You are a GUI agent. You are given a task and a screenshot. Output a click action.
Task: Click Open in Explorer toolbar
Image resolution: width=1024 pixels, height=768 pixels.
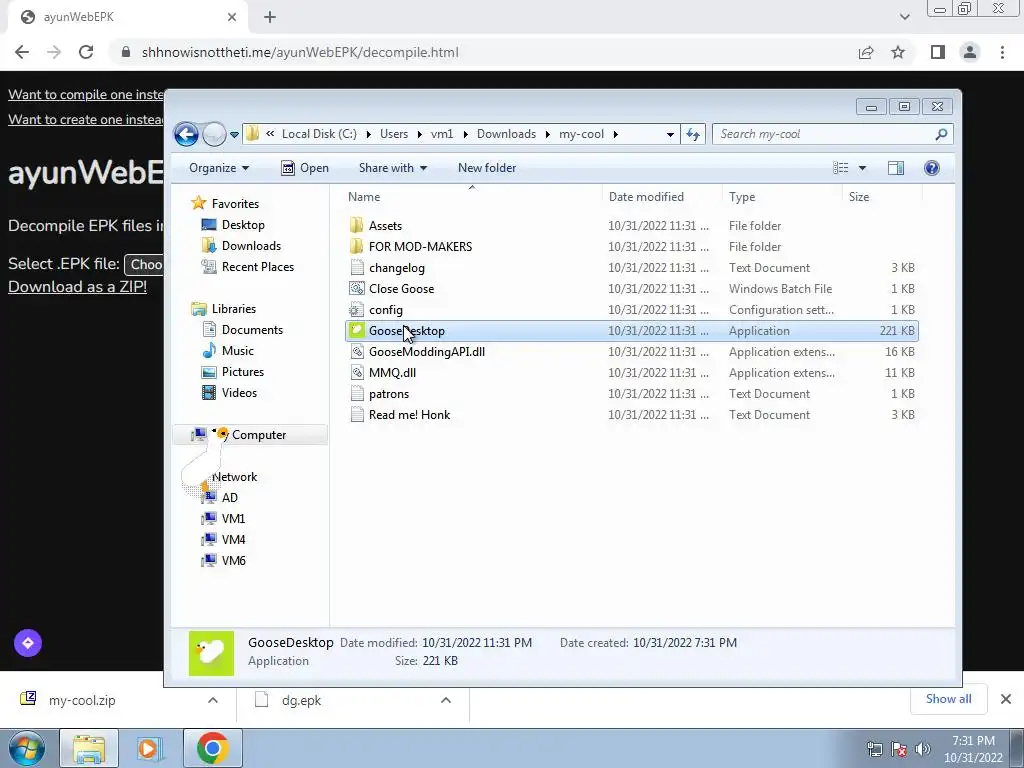(x=305, y=168)
